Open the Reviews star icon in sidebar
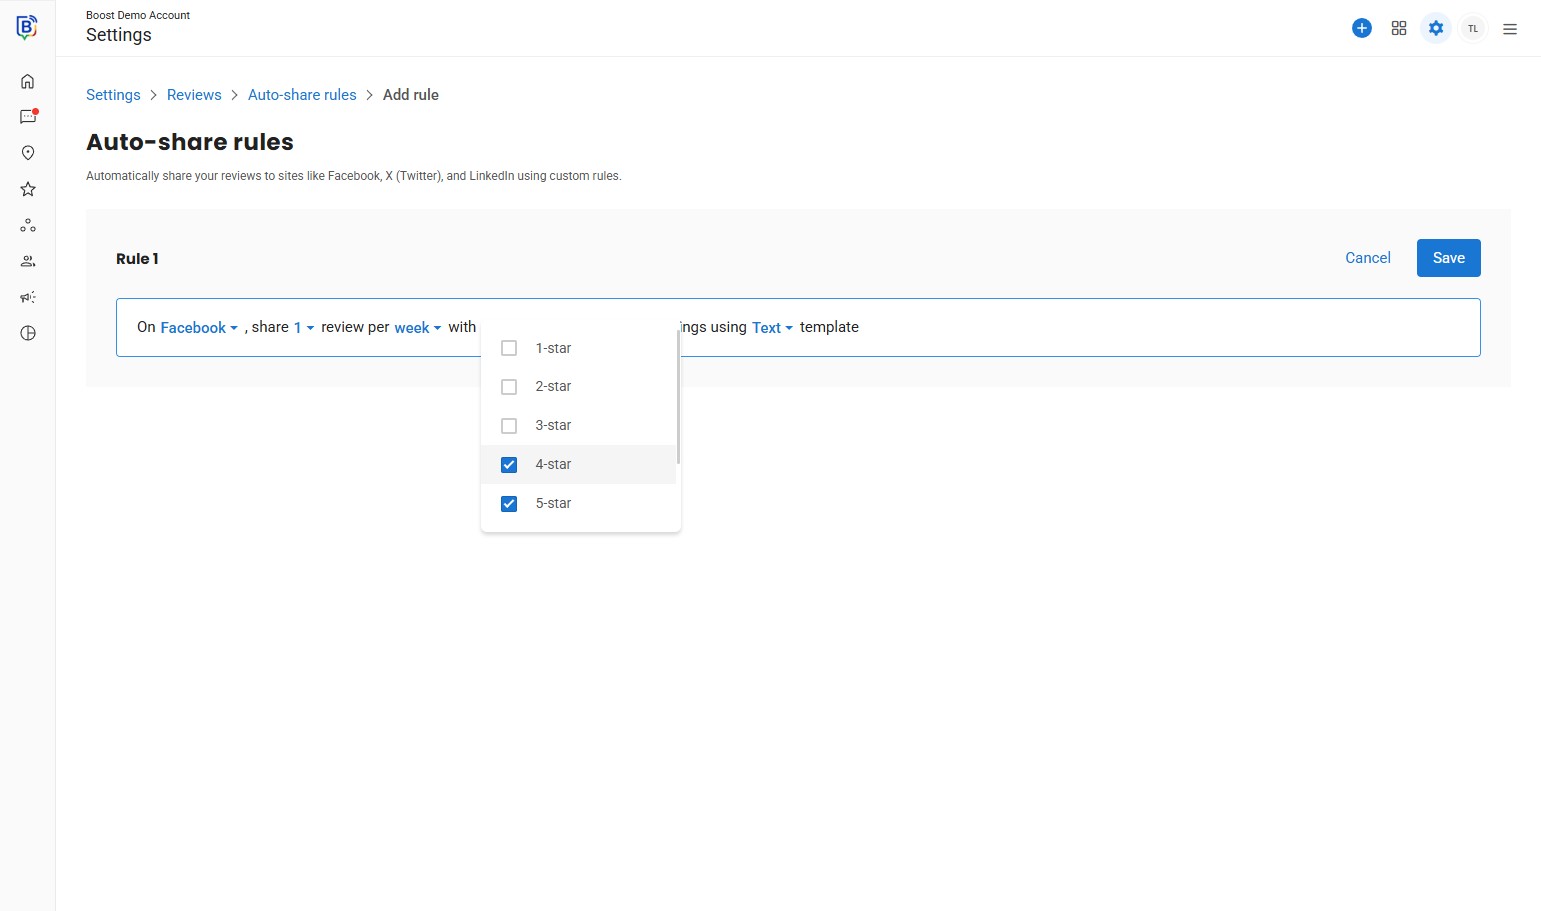1541x911 pixels. 28,189
